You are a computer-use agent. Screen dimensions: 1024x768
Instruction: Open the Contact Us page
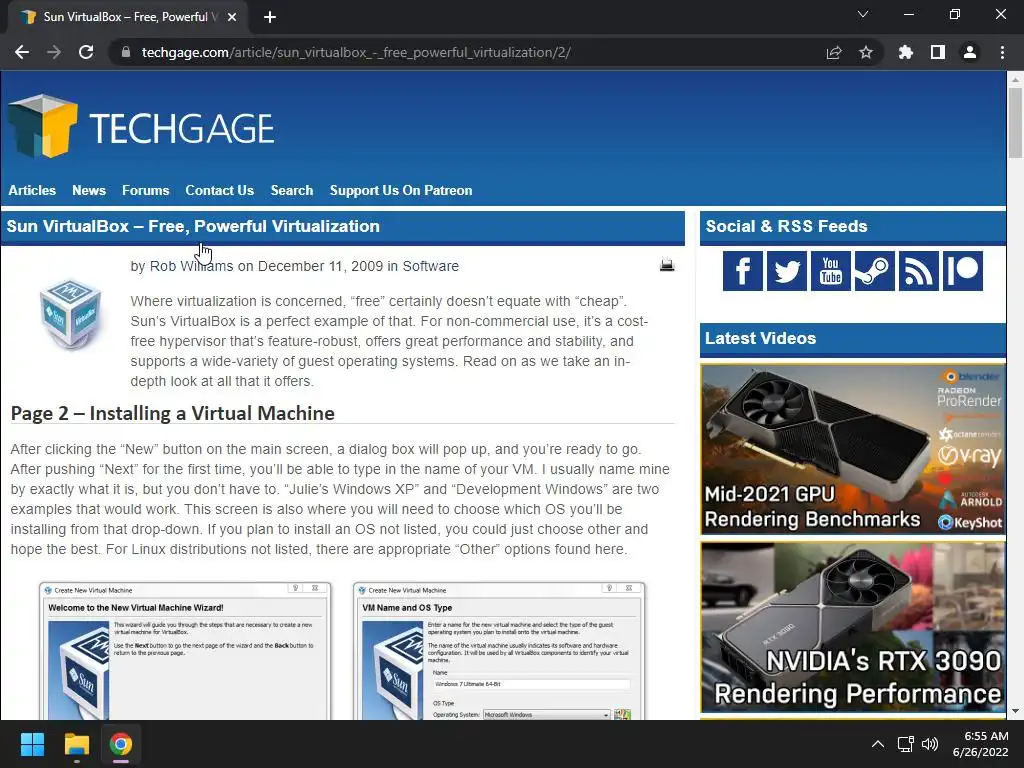(219, 190)
